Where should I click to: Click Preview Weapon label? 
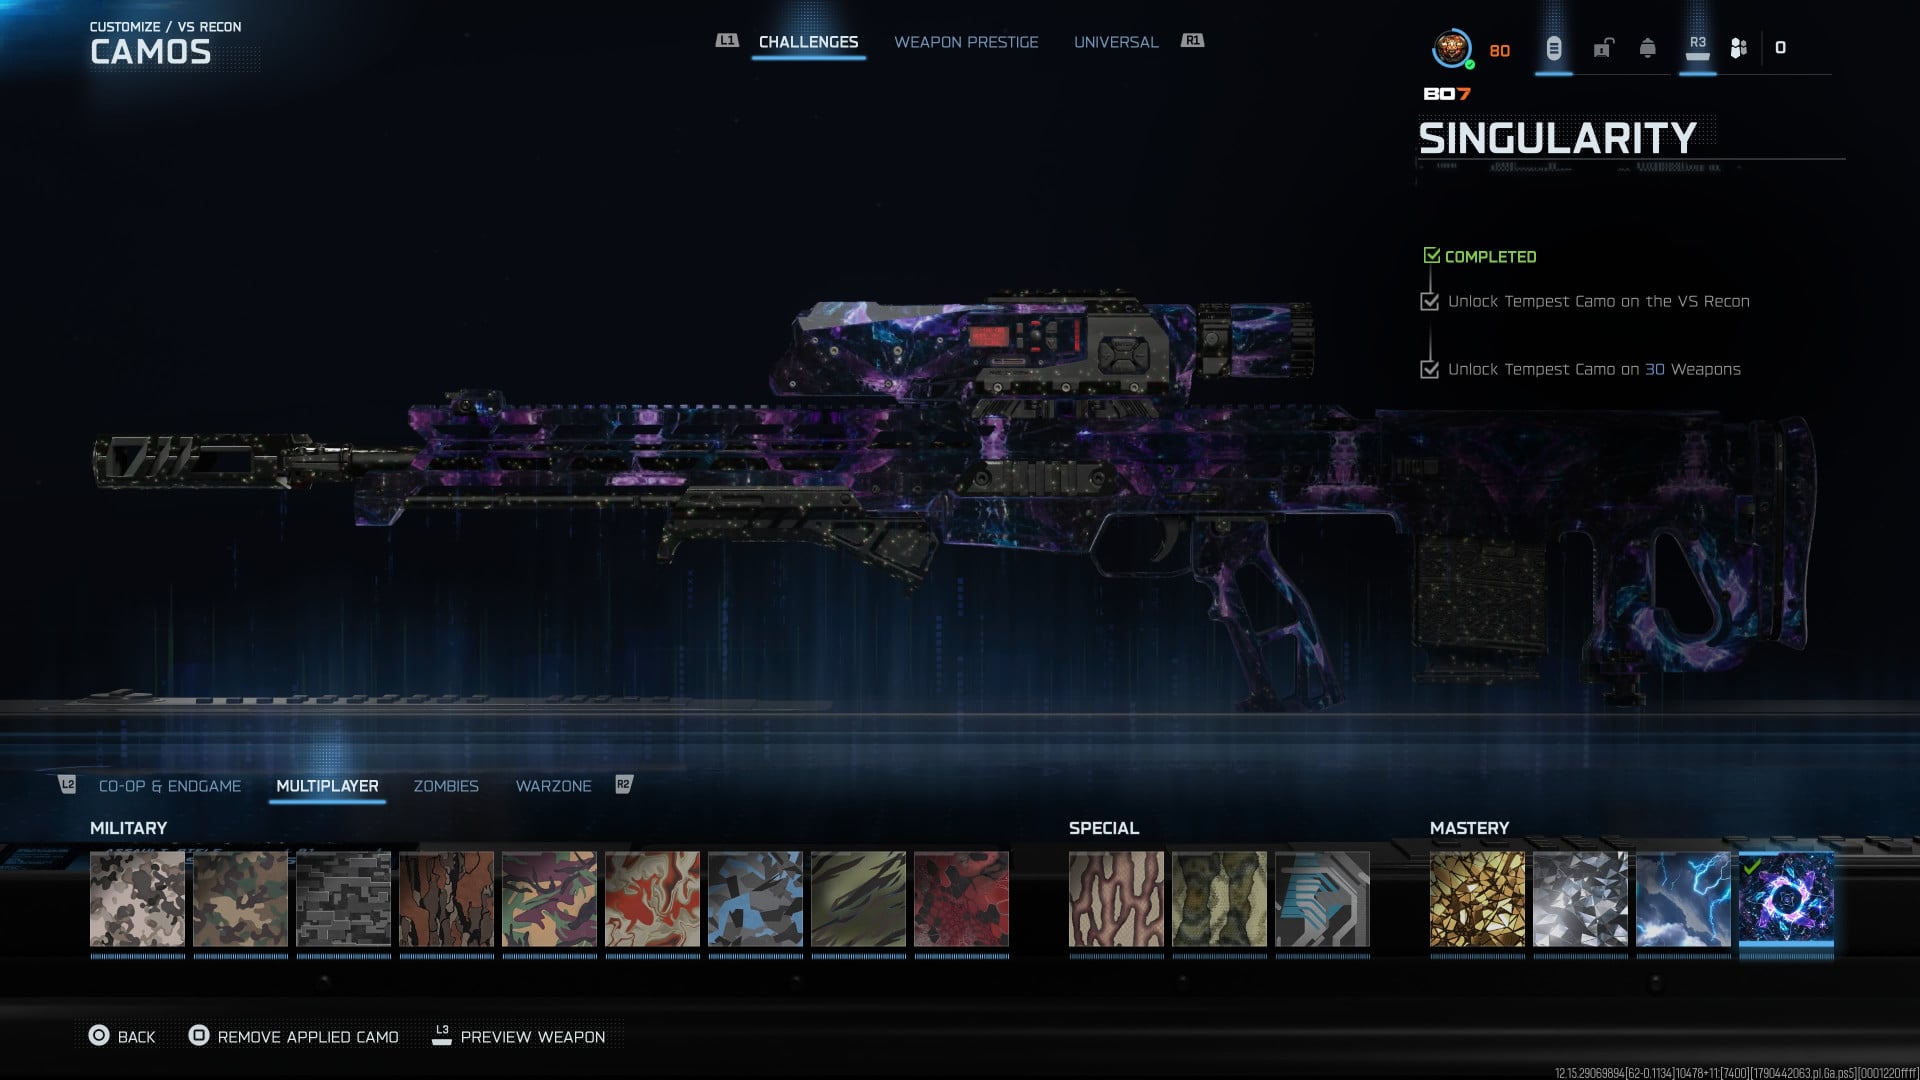[533, 1037]
